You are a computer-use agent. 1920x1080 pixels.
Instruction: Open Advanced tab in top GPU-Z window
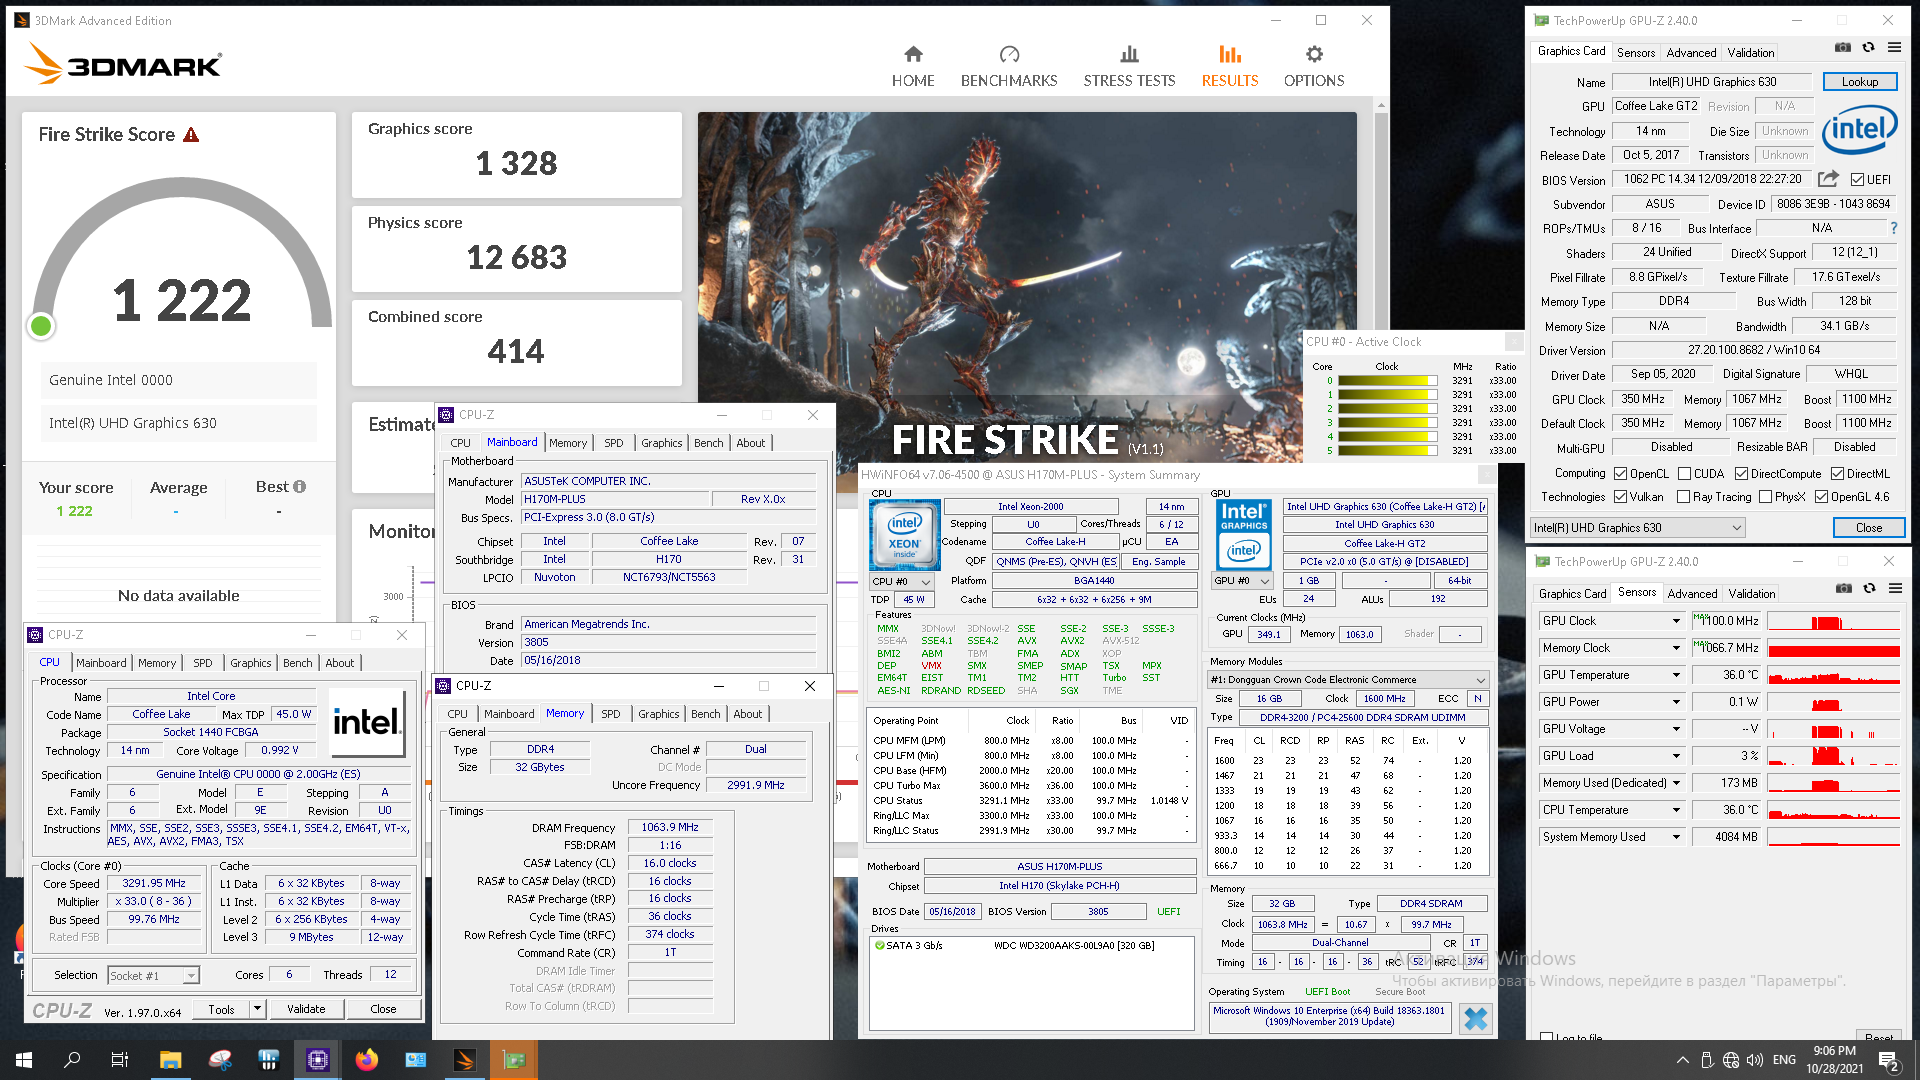pos(1691,53)
